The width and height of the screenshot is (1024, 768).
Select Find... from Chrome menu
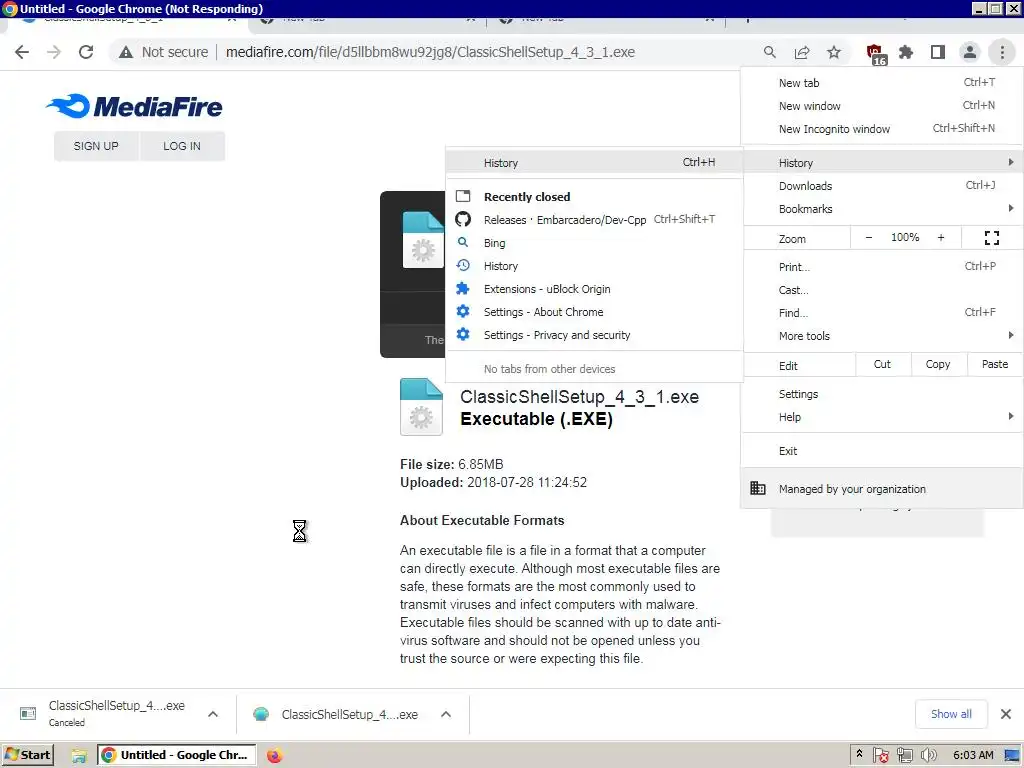tap(882, 313)
